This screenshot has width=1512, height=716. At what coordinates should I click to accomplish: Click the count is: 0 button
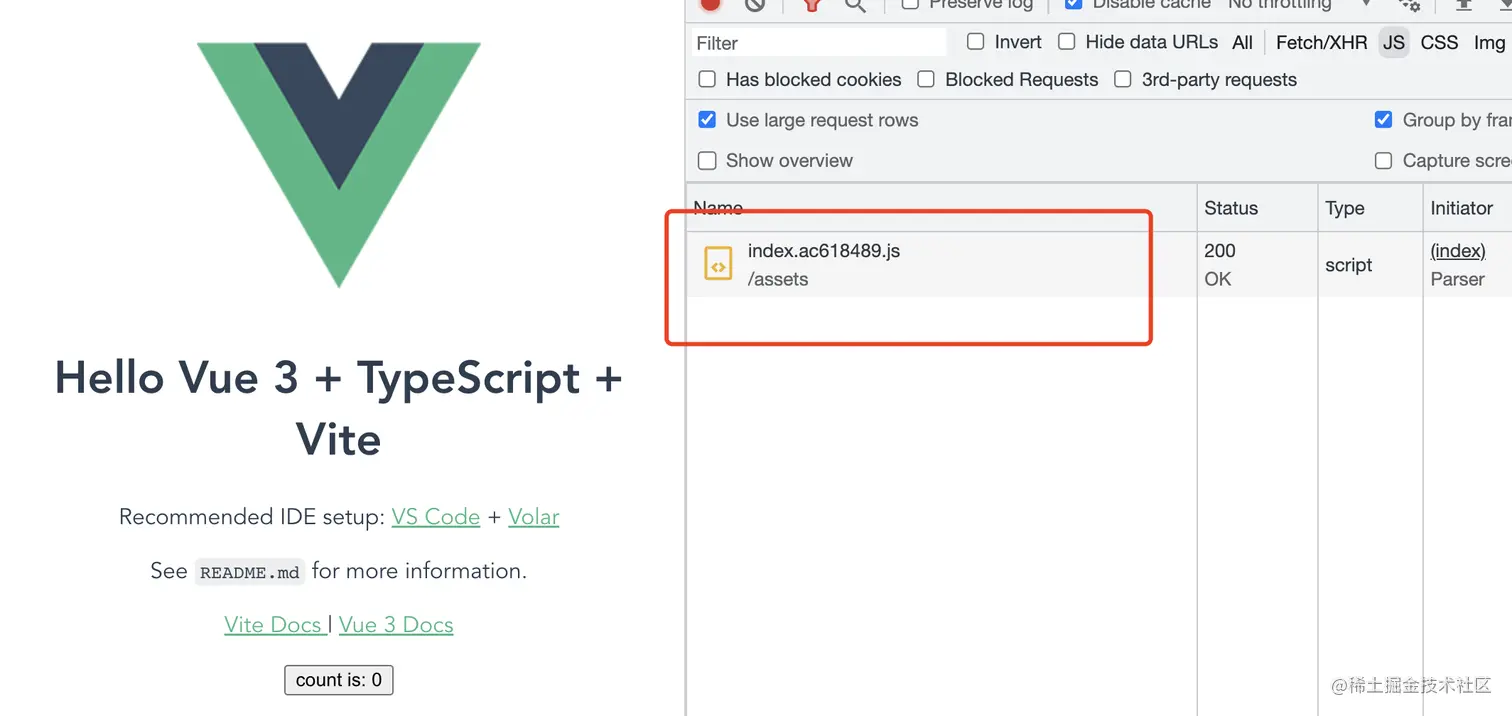click(x=339, y=680)
